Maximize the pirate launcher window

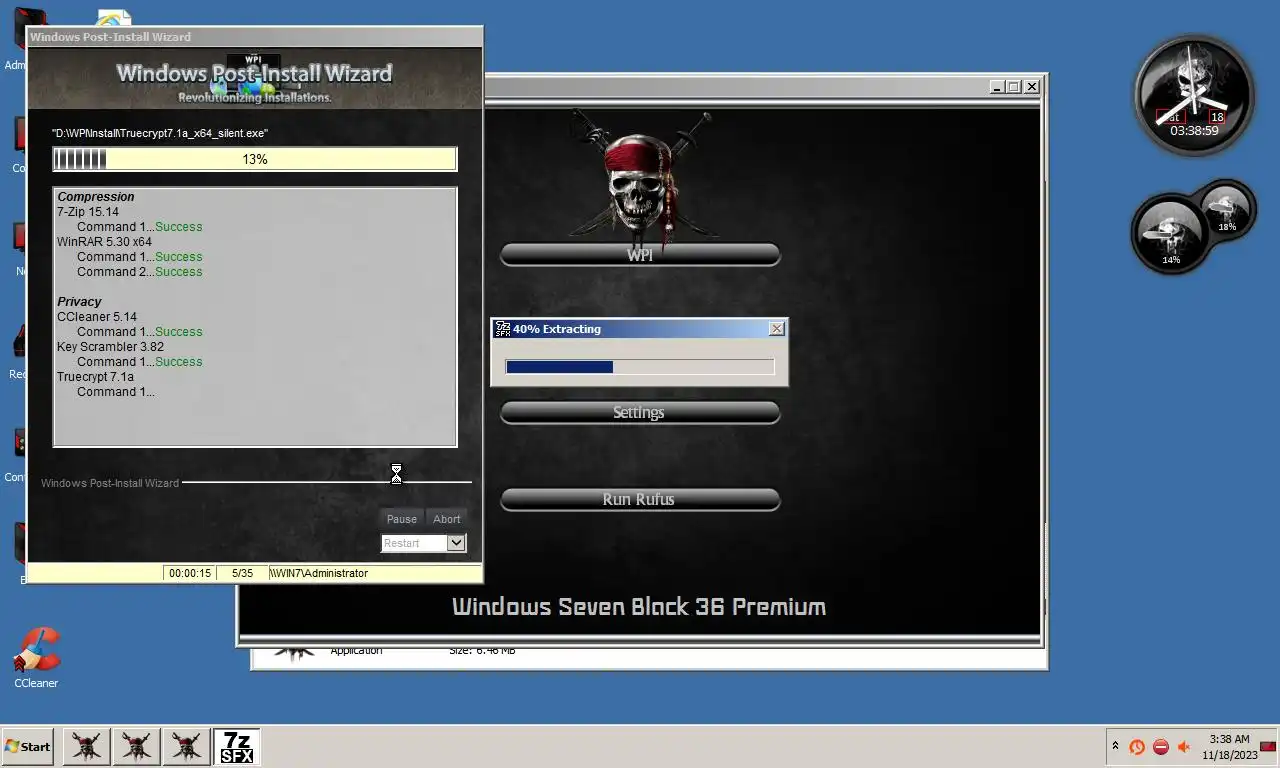(x=1014, y=87)
